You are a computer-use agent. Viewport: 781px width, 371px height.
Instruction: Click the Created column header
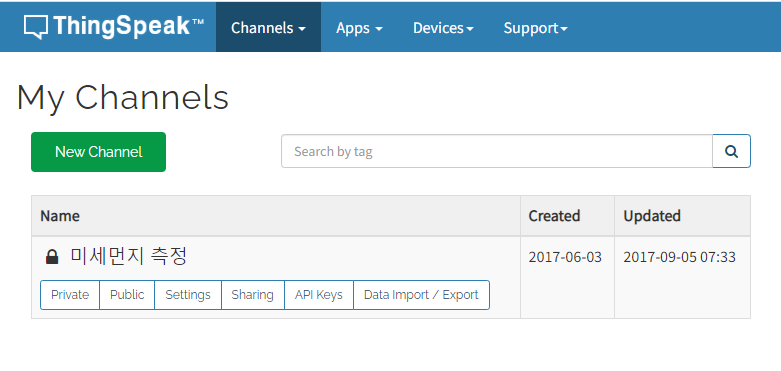coord(554,216)
